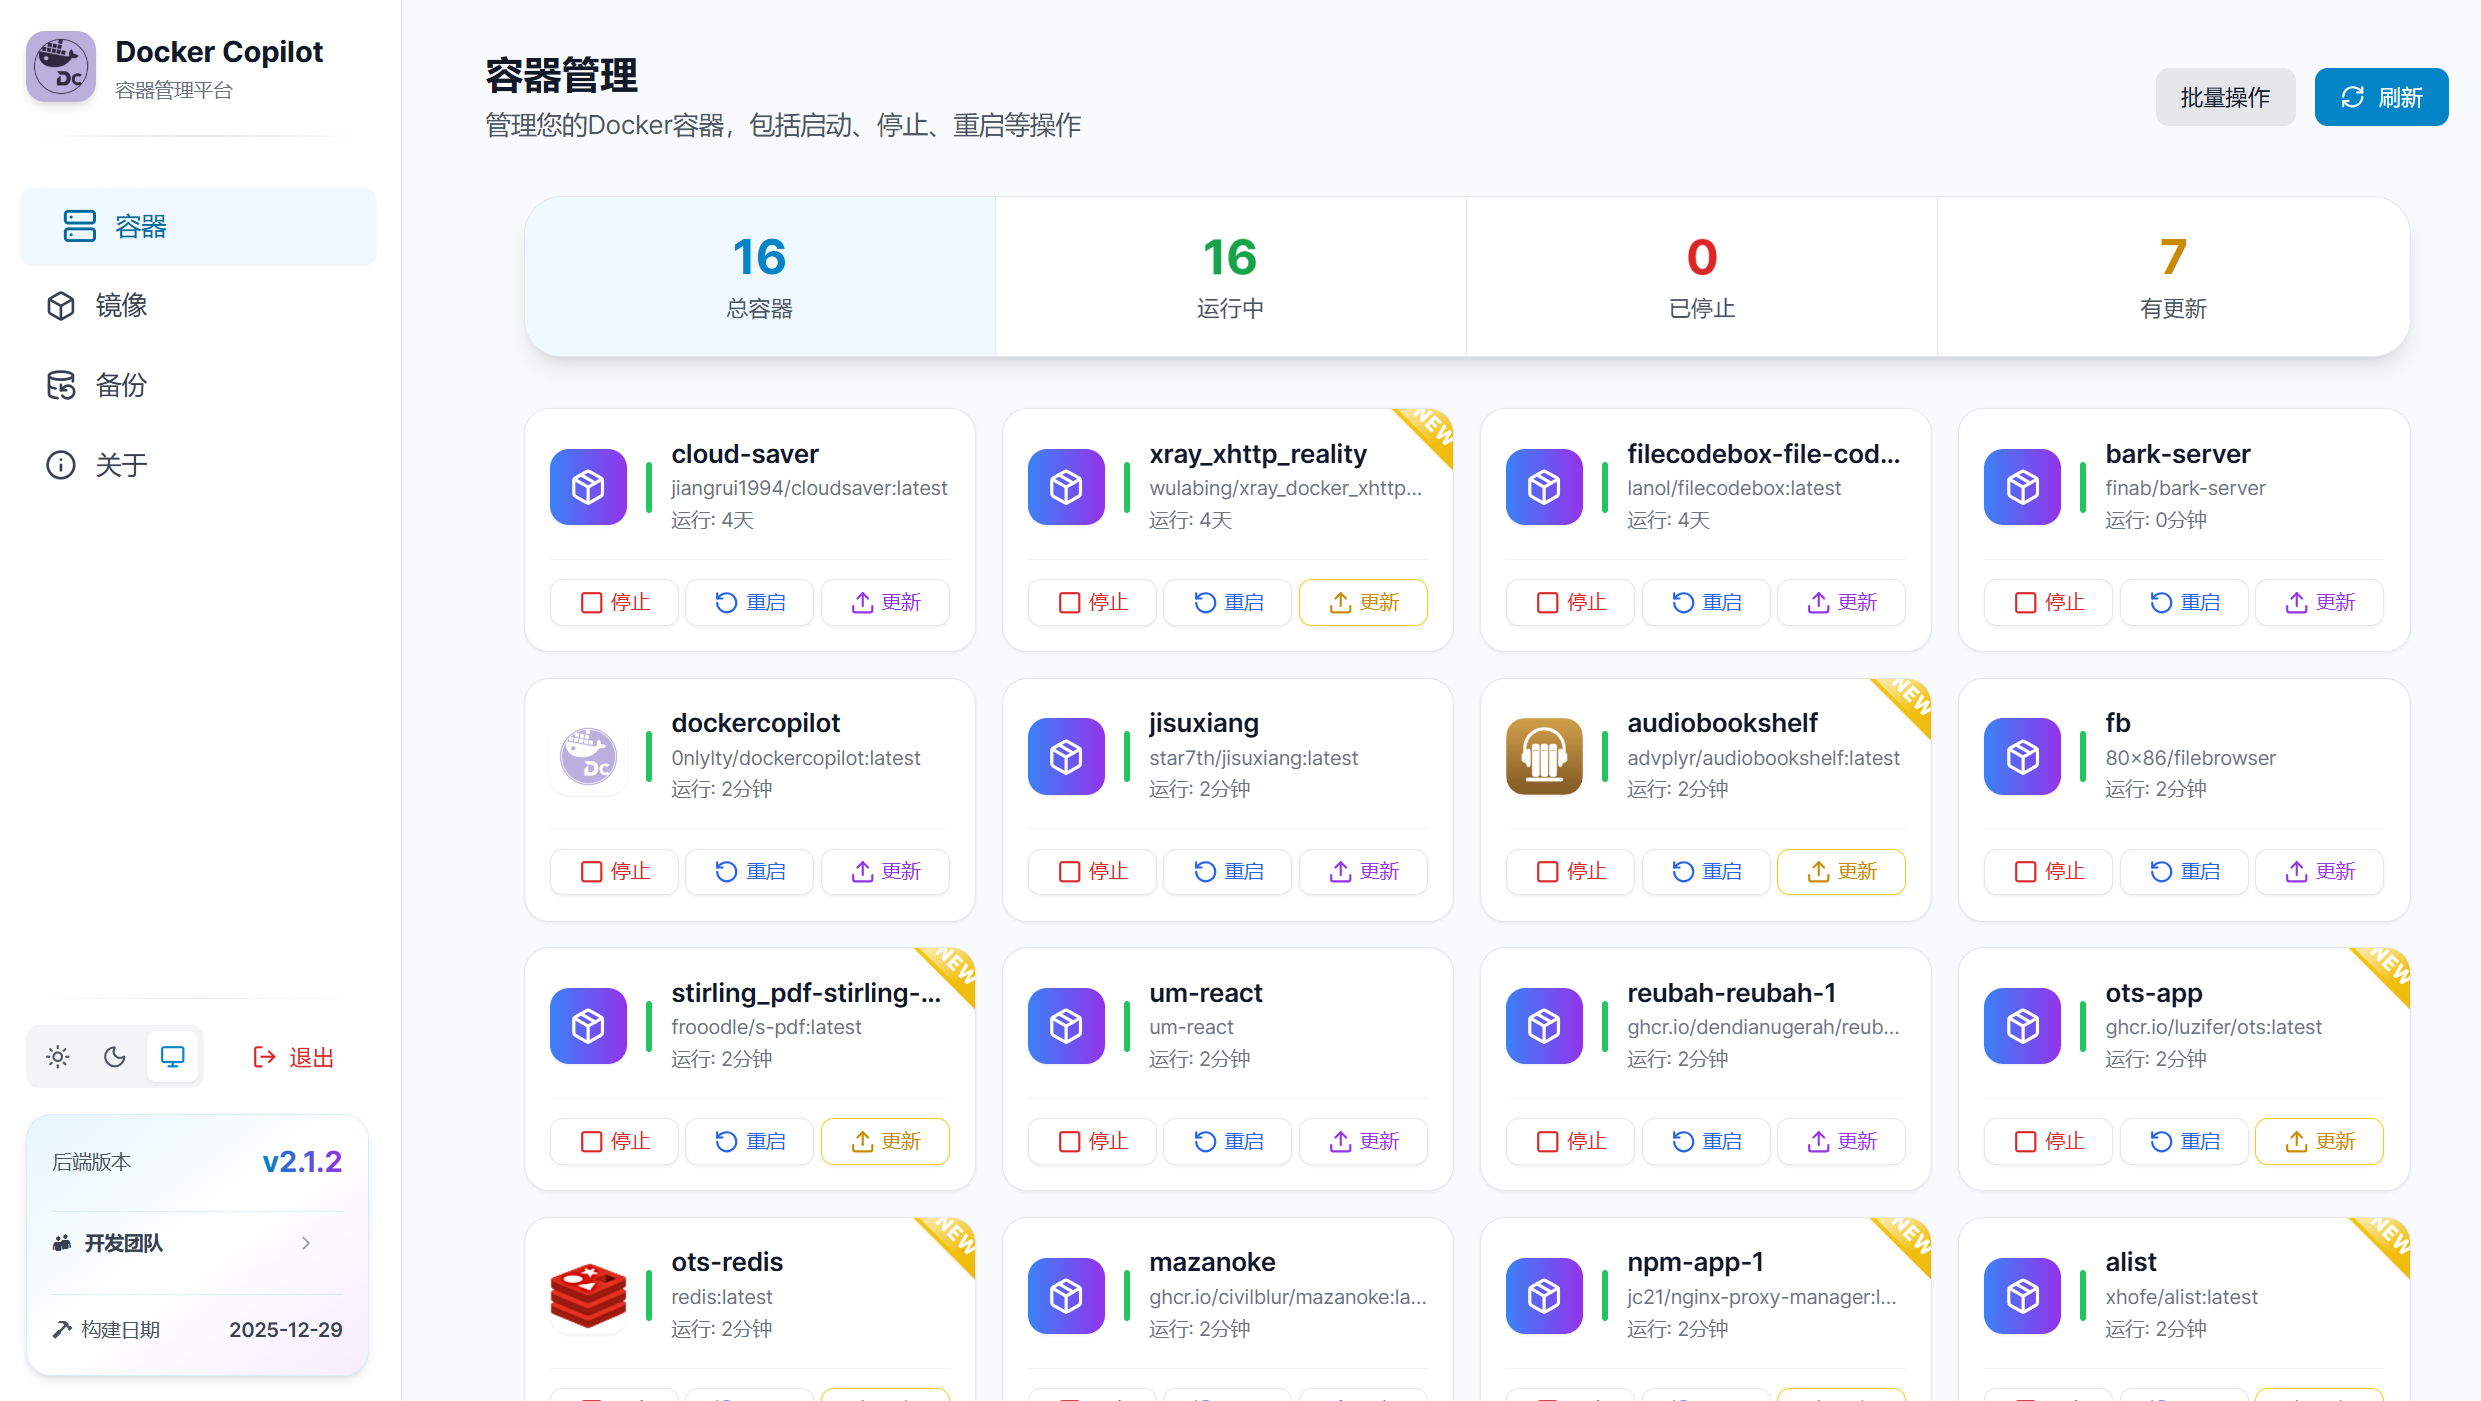The height and width of the screenshot is (1401, 2481).
Task: Update the ots-app container
Action: tap(2319, 1141)
